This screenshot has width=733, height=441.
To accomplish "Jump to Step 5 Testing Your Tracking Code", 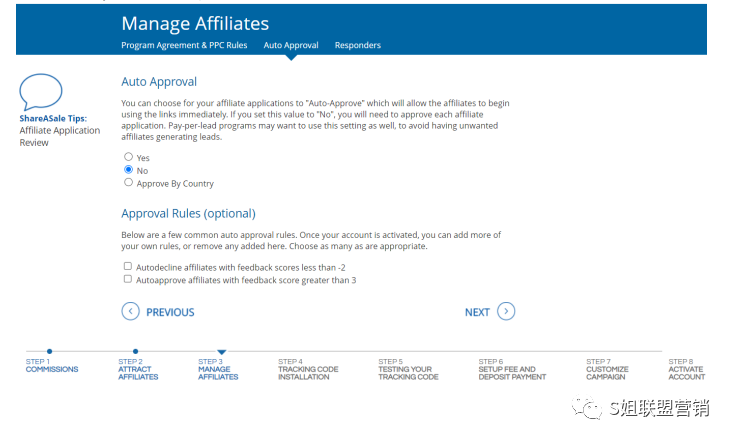I will [x=408, y=372].
